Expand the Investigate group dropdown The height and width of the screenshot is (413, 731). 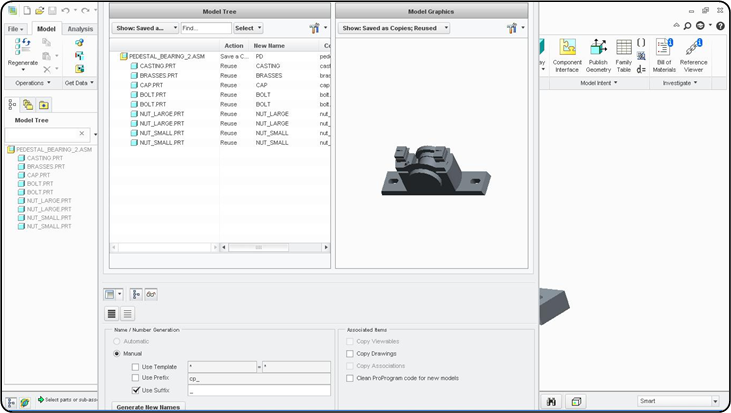tap(680, 83)
